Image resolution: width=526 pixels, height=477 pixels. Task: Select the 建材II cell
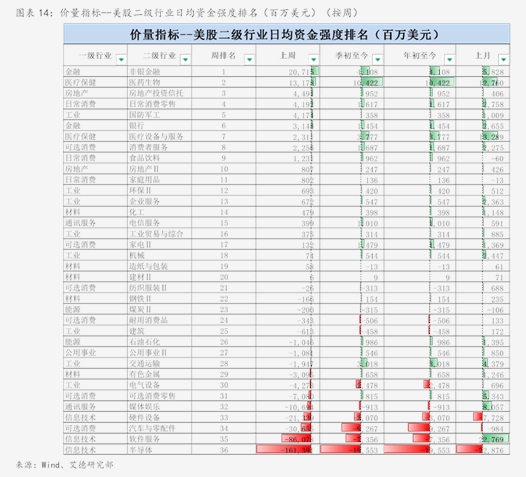pos(160,277)
